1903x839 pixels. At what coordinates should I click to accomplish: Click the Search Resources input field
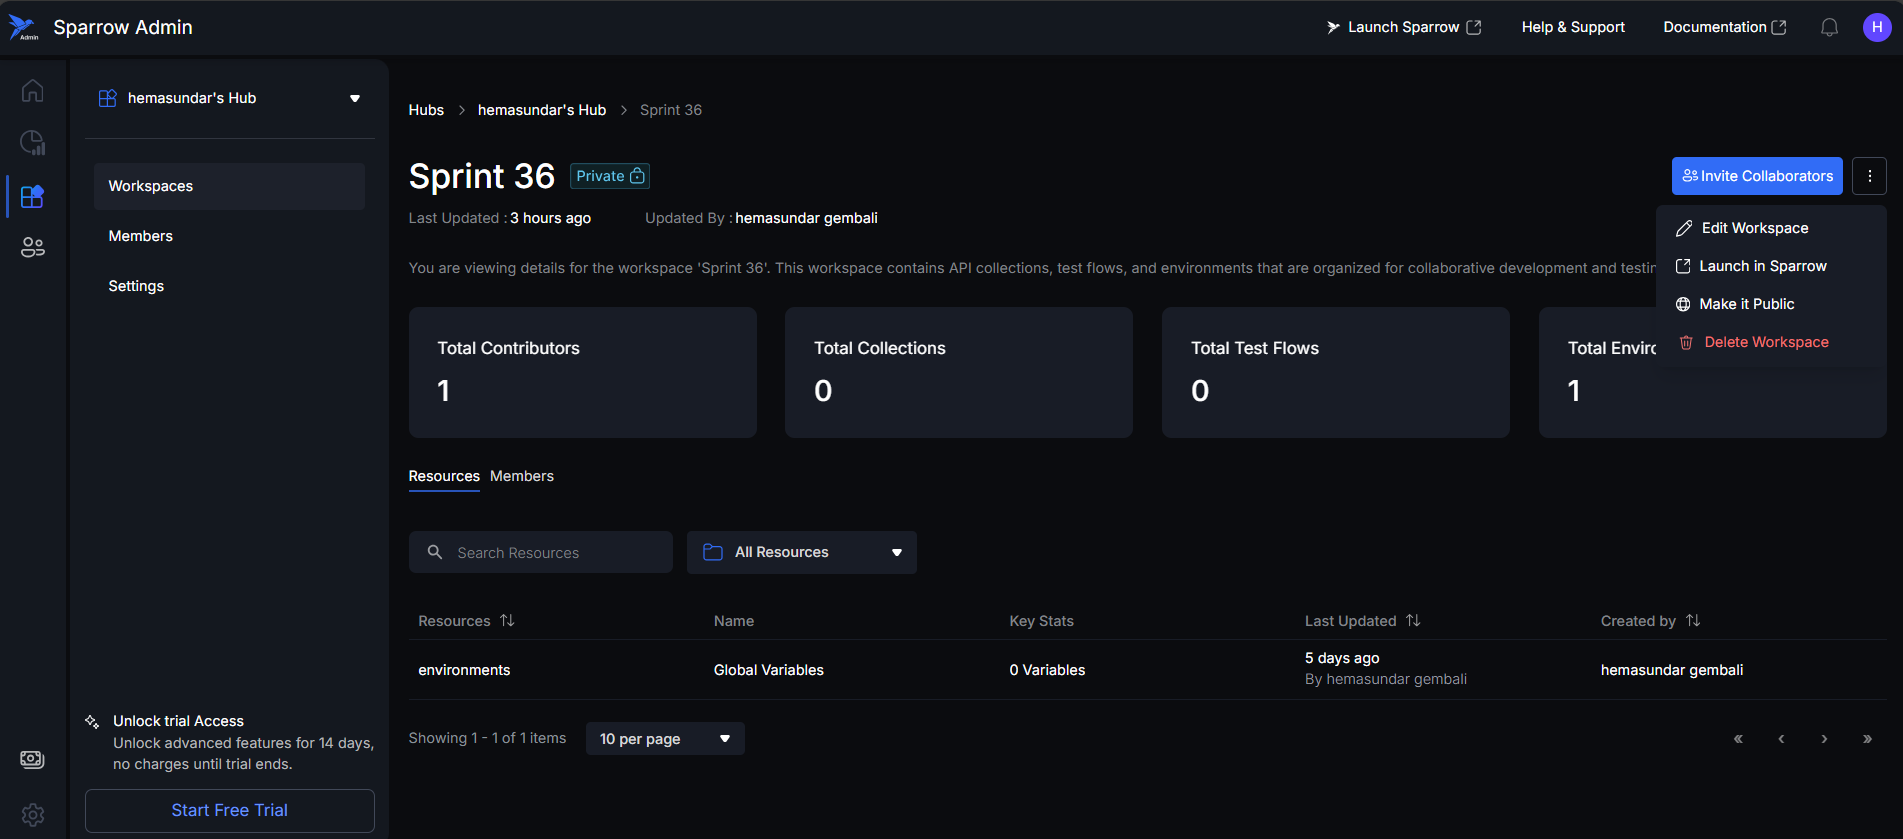click(x=550, y=552)
